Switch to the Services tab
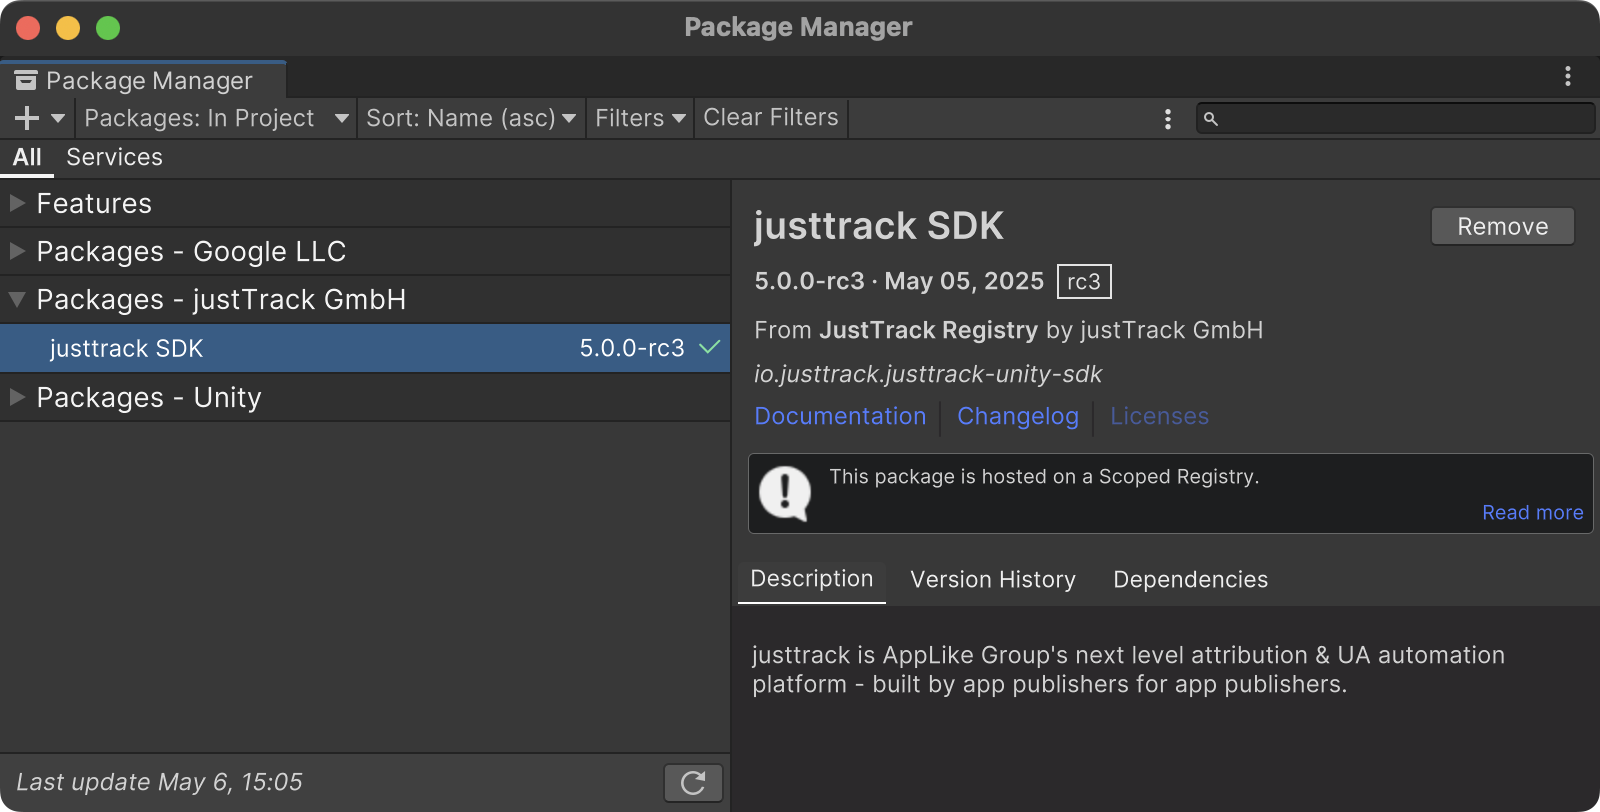 (x=114, y=157)
